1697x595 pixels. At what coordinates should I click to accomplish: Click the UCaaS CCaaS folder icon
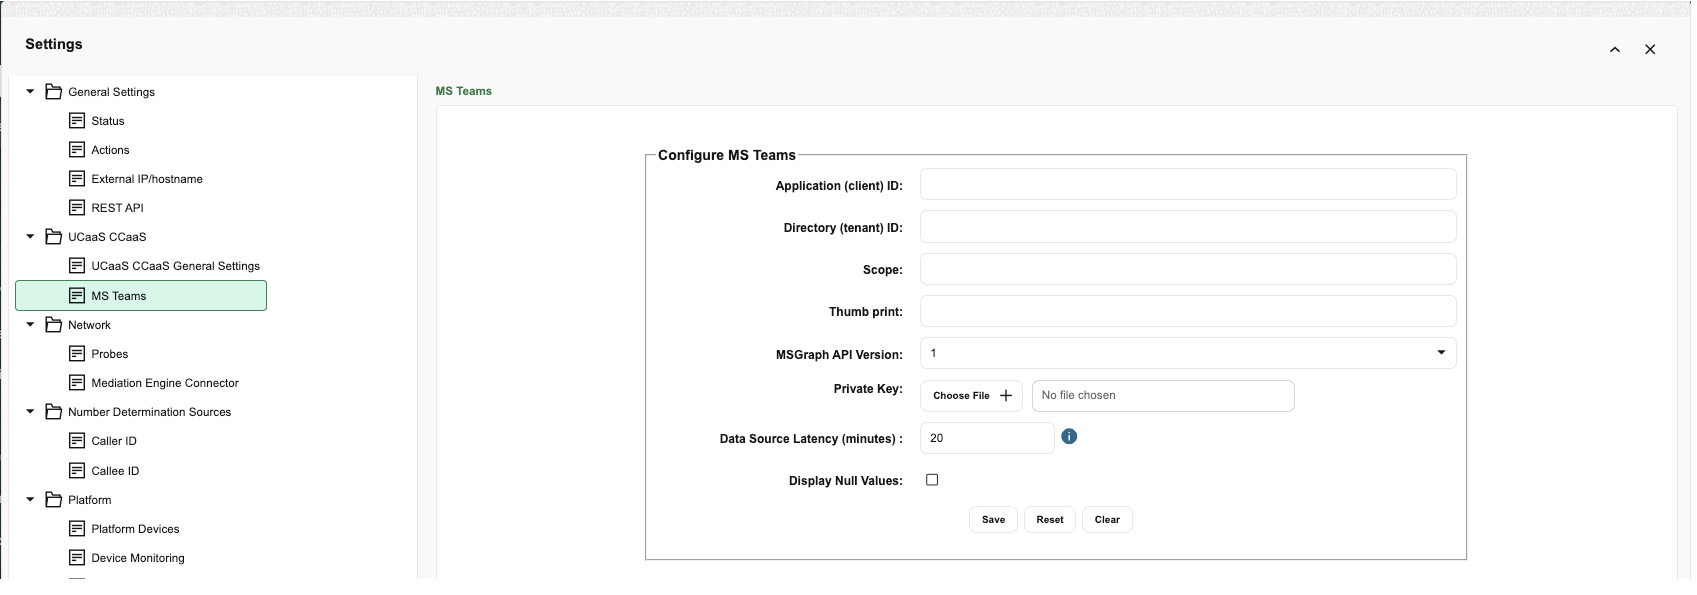(54, 236)
